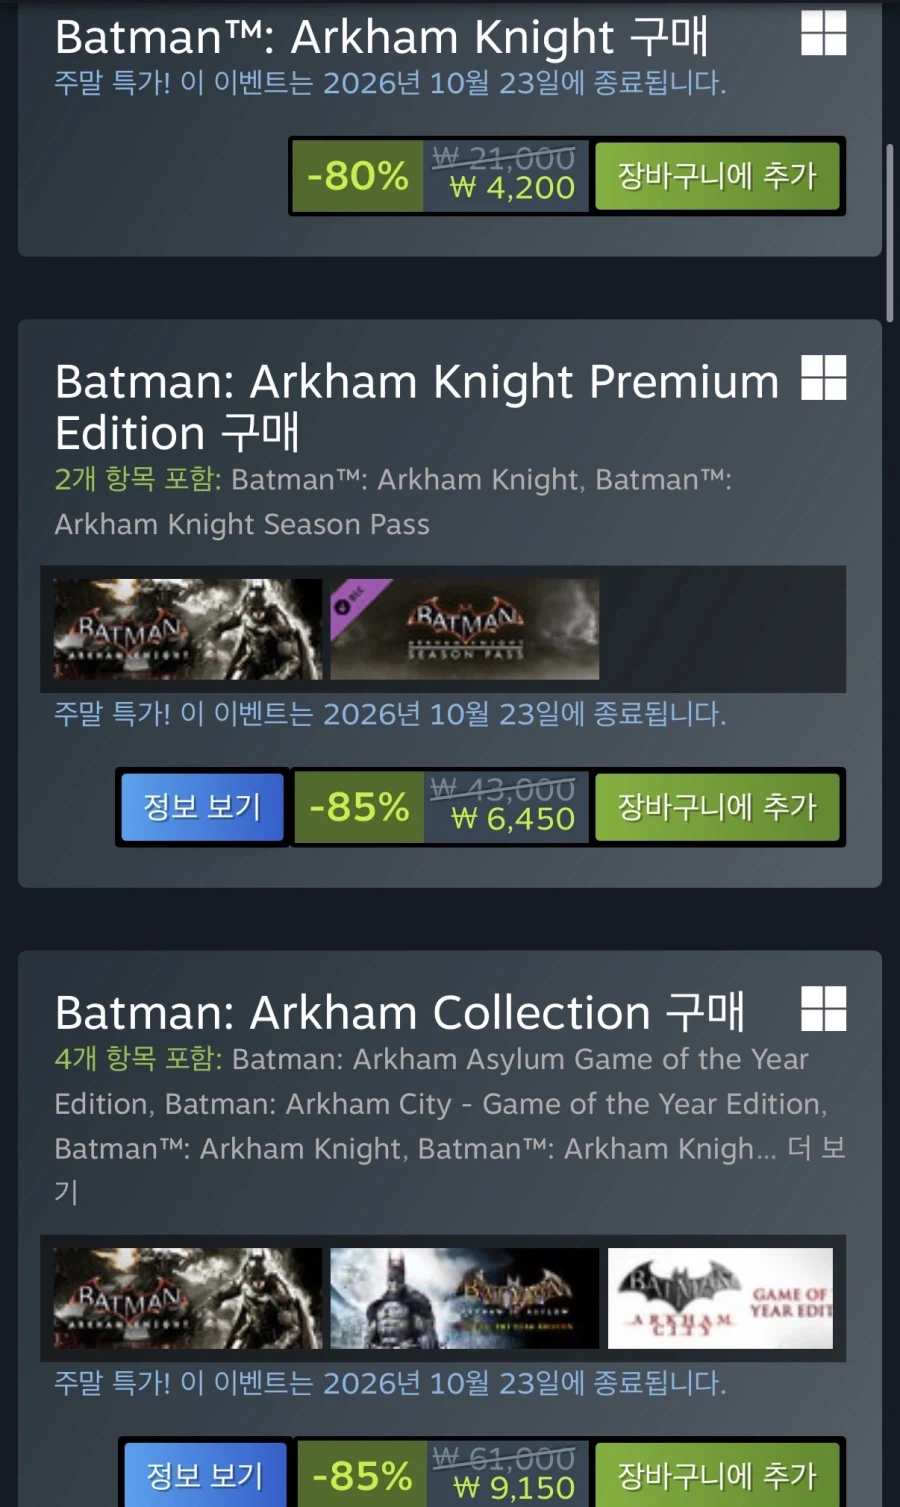The image size is (900, 1507).
Task: Open Batman: Arkham Knight Premium Edition title
Action: click(417, 407)
